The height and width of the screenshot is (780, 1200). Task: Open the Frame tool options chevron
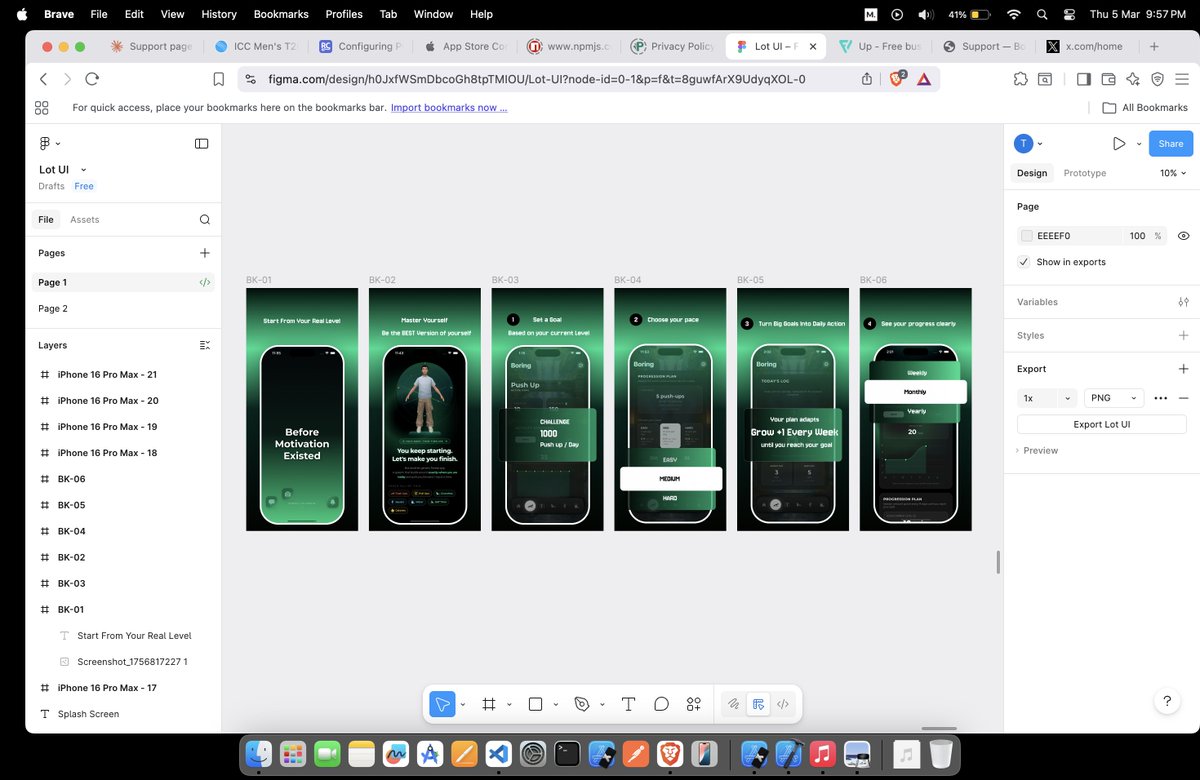(x=509, y=705)
